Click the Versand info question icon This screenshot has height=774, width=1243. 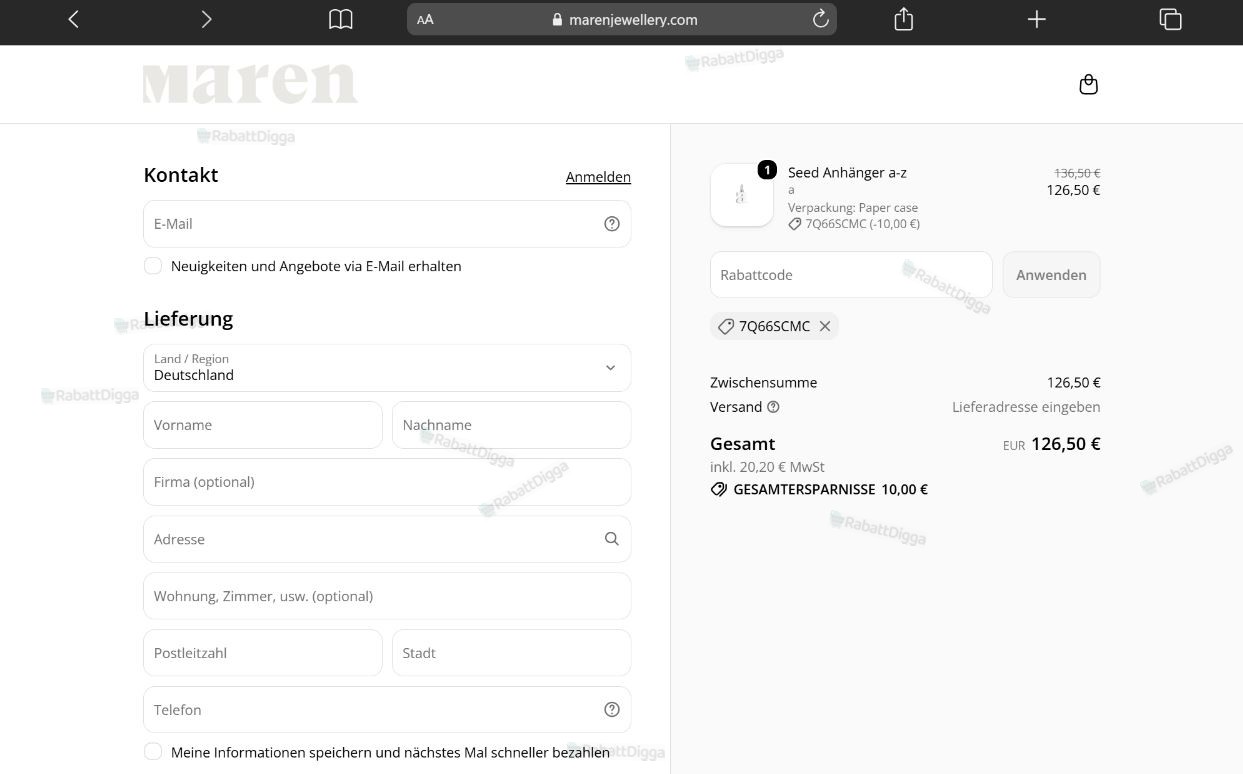coord(773,407)
